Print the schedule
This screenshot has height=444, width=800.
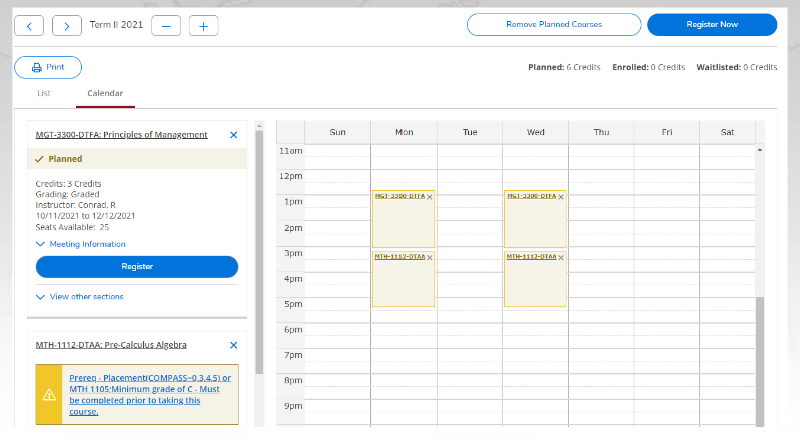coord(48,67)
